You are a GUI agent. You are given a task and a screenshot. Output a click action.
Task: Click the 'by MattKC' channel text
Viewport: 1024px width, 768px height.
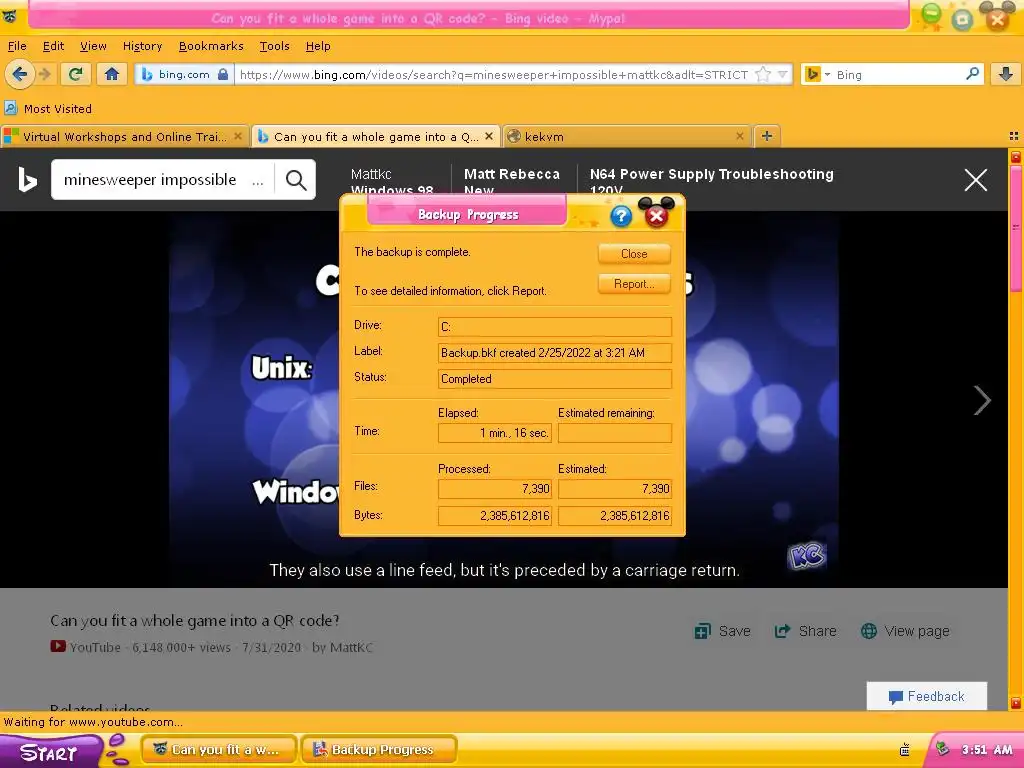point(342,647)
